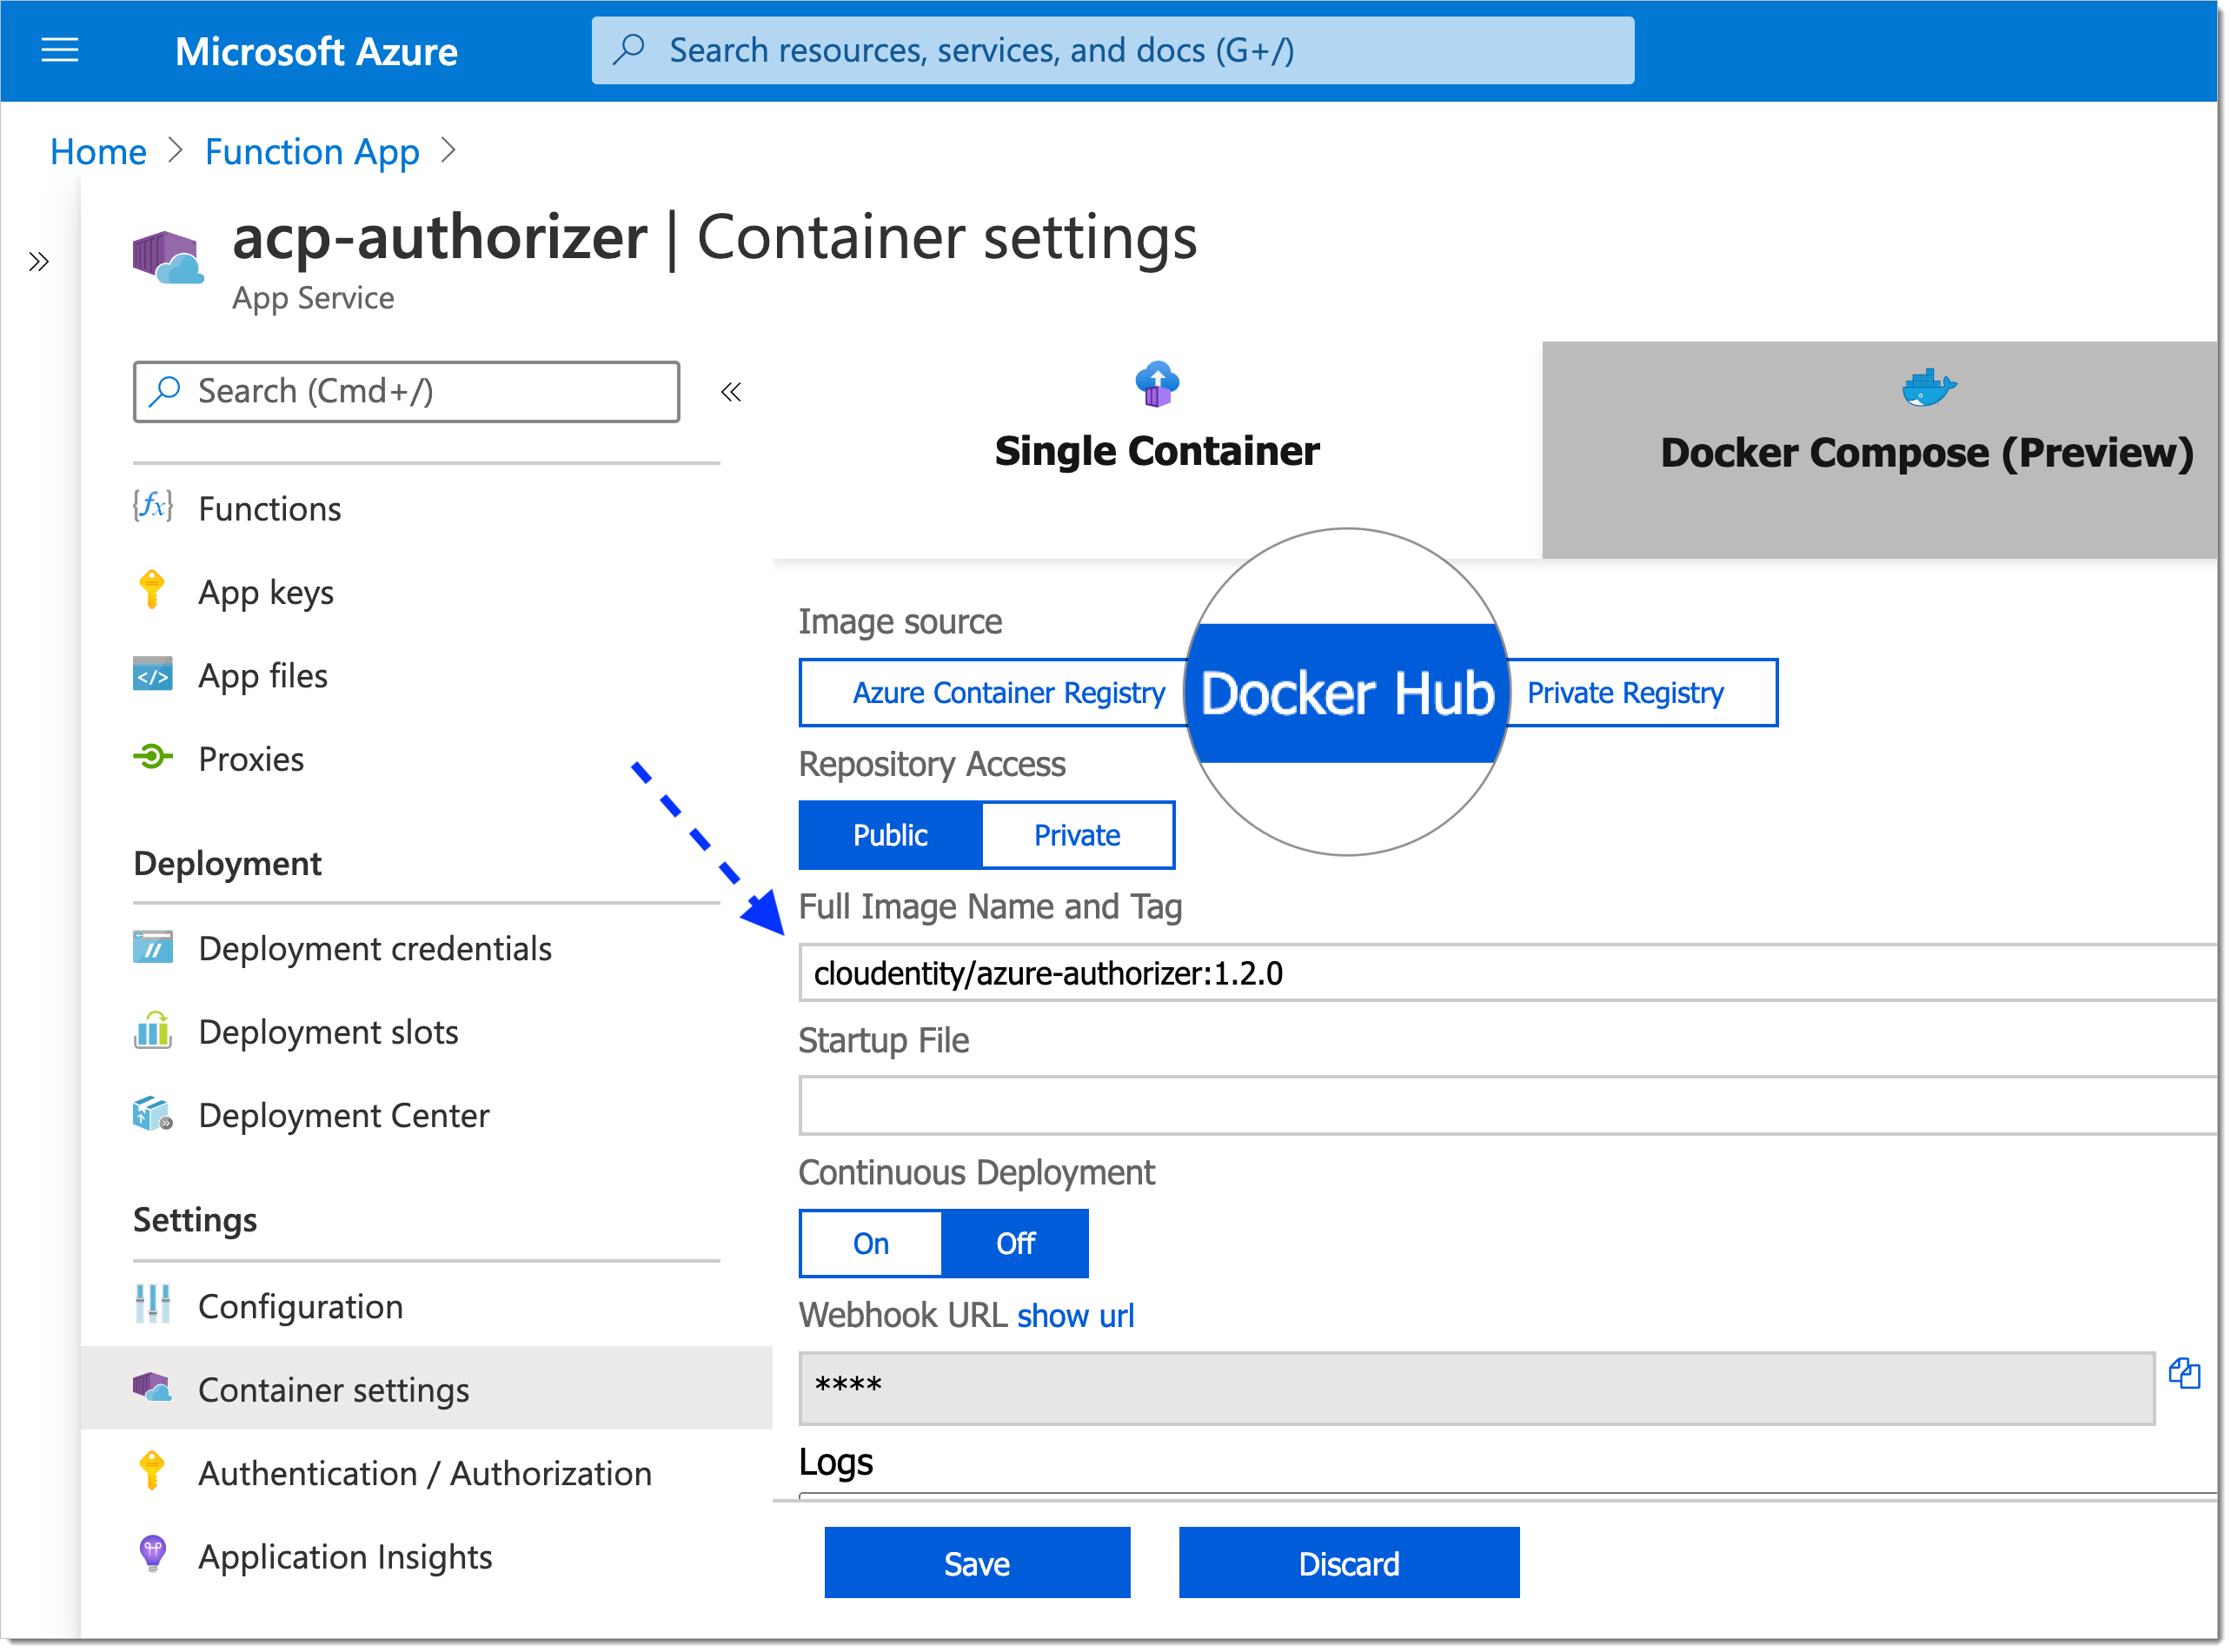Switch to Docker Compose (Preview) tab
The width and height of the screenshot is (2231, 1652).
tap(1880, 450)
